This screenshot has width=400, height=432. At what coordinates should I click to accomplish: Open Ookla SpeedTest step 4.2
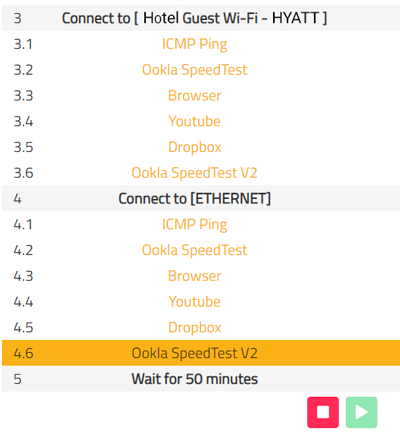tap(194, 250)
